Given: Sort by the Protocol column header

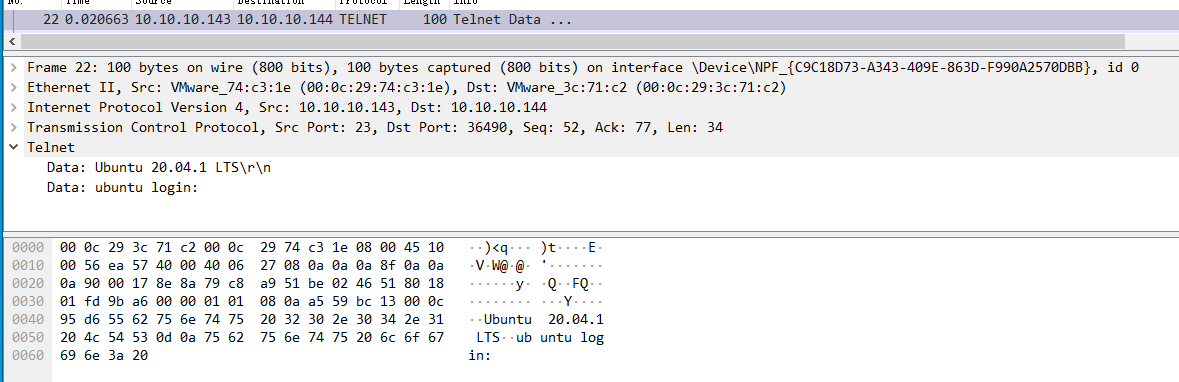Looking at the screenshot, I should coord(365,3).
